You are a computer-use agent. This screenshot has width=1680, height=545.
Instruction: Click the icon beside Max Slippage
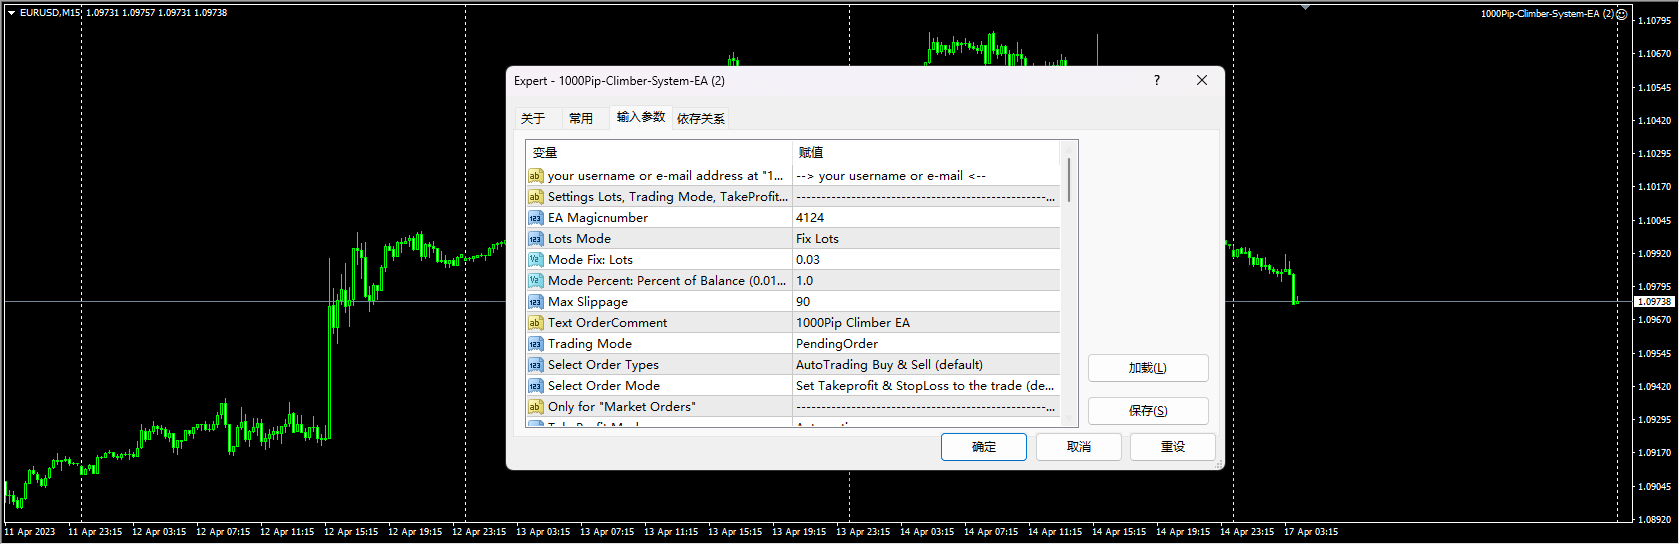click(x=535, y=302)
